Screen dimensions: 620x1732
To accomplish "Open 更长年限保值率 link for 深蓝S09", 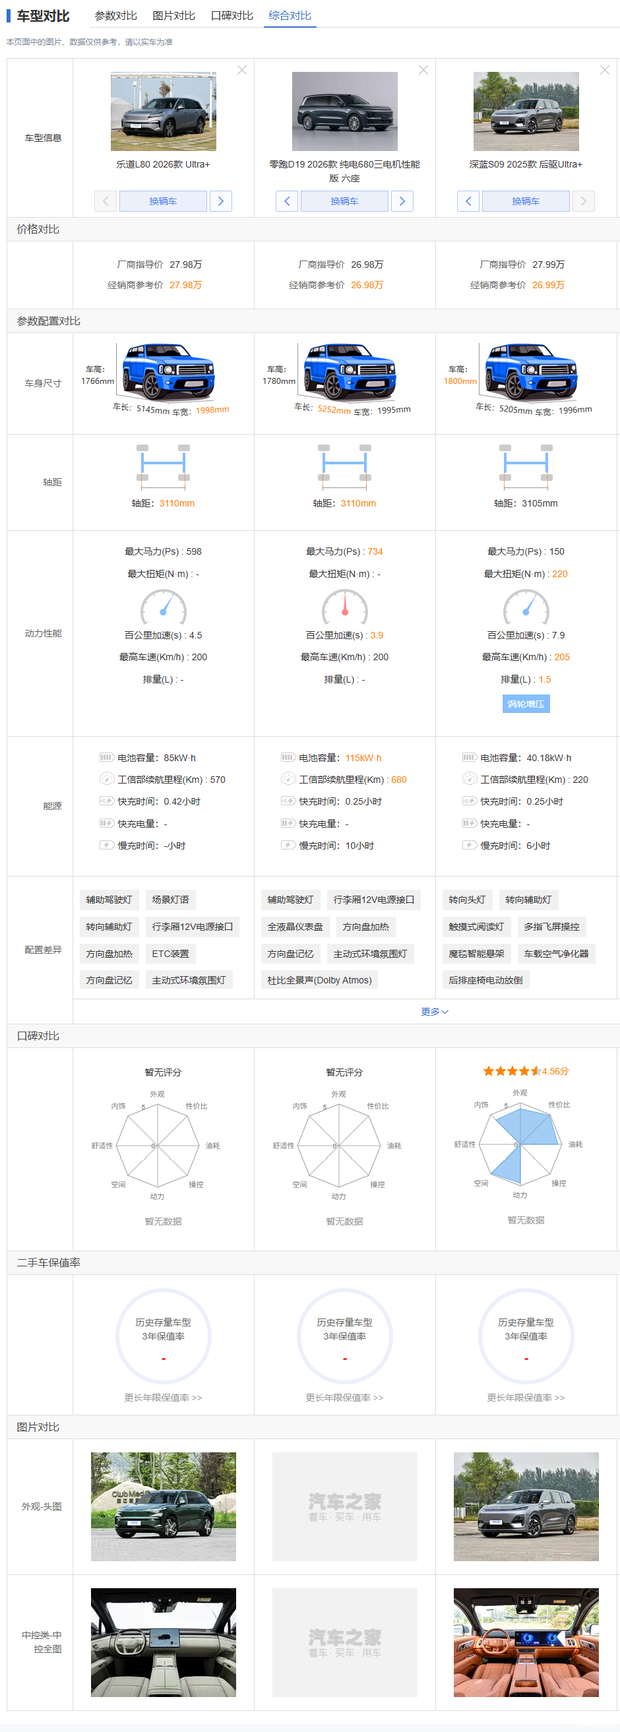I will click(526, 1397).
